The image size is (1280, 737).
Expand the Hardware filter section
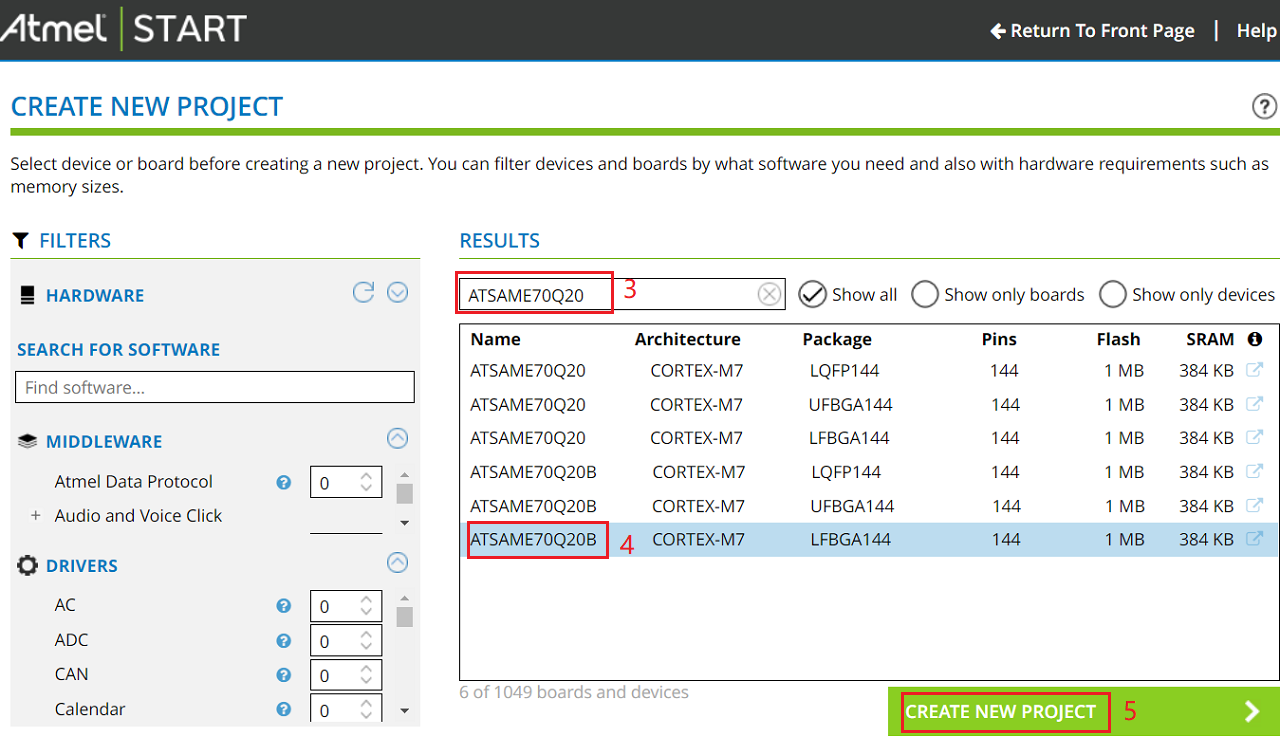(x=398, y=293)
